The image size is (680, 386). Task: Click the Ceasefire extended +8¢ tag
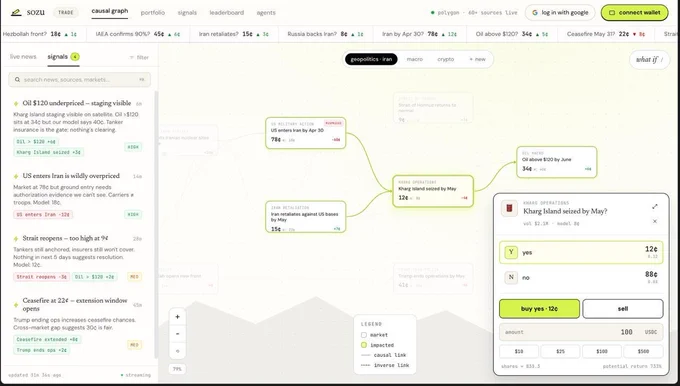click(47, 339)
